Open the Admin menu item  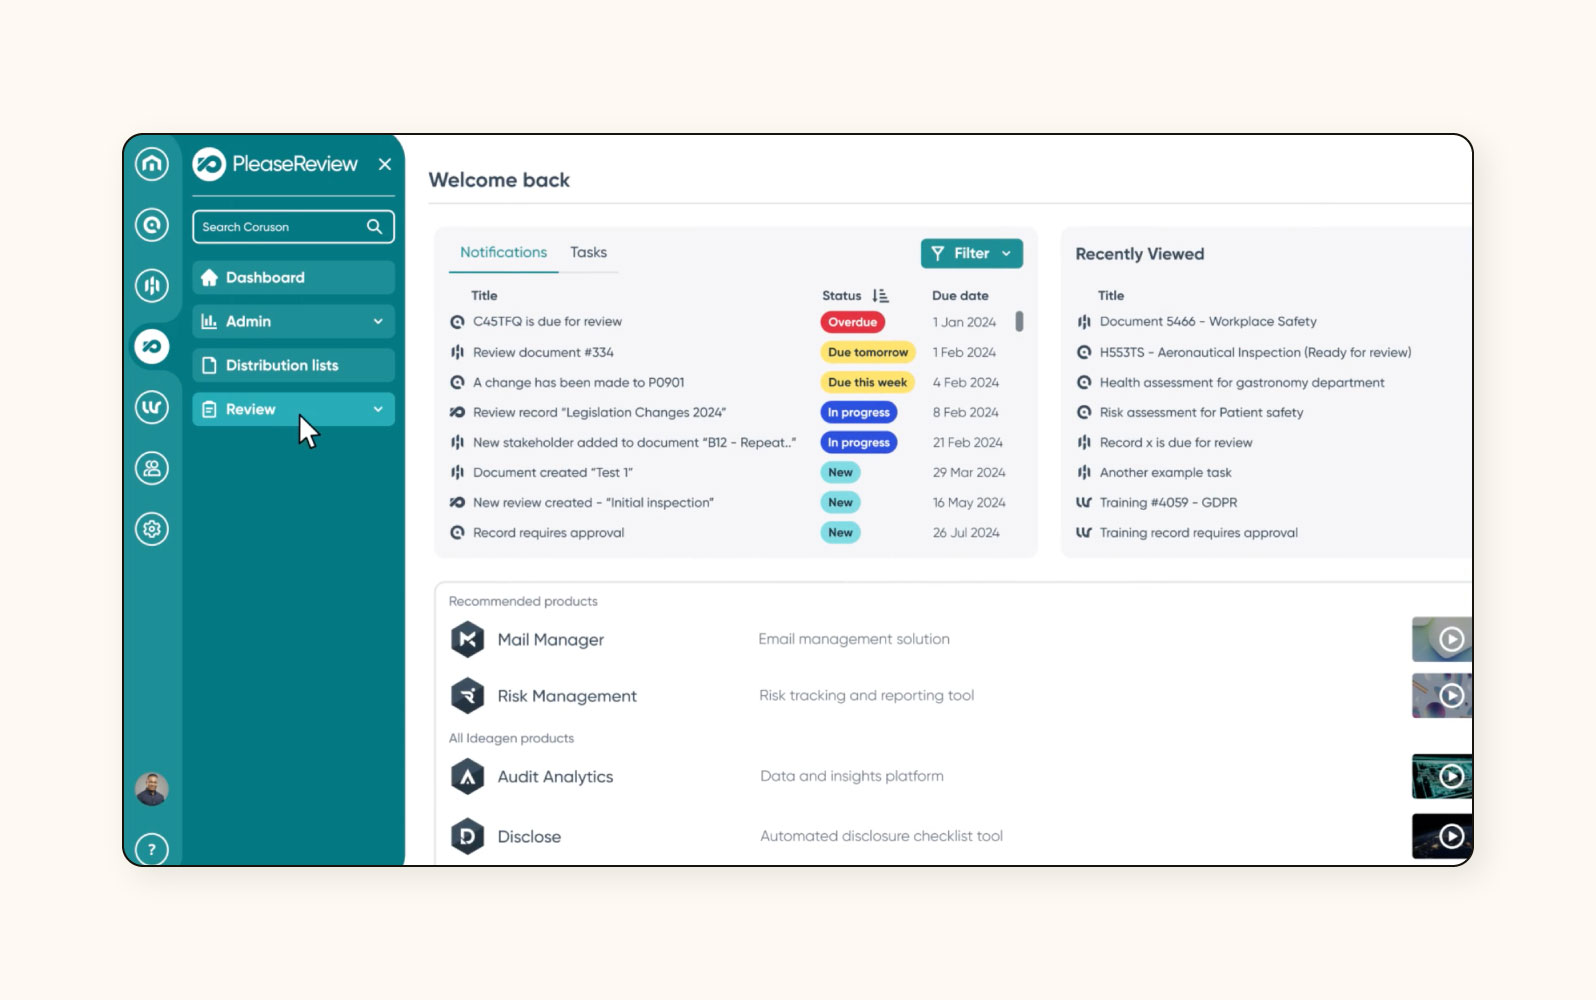pyautogui.click(x=293, y=321)
